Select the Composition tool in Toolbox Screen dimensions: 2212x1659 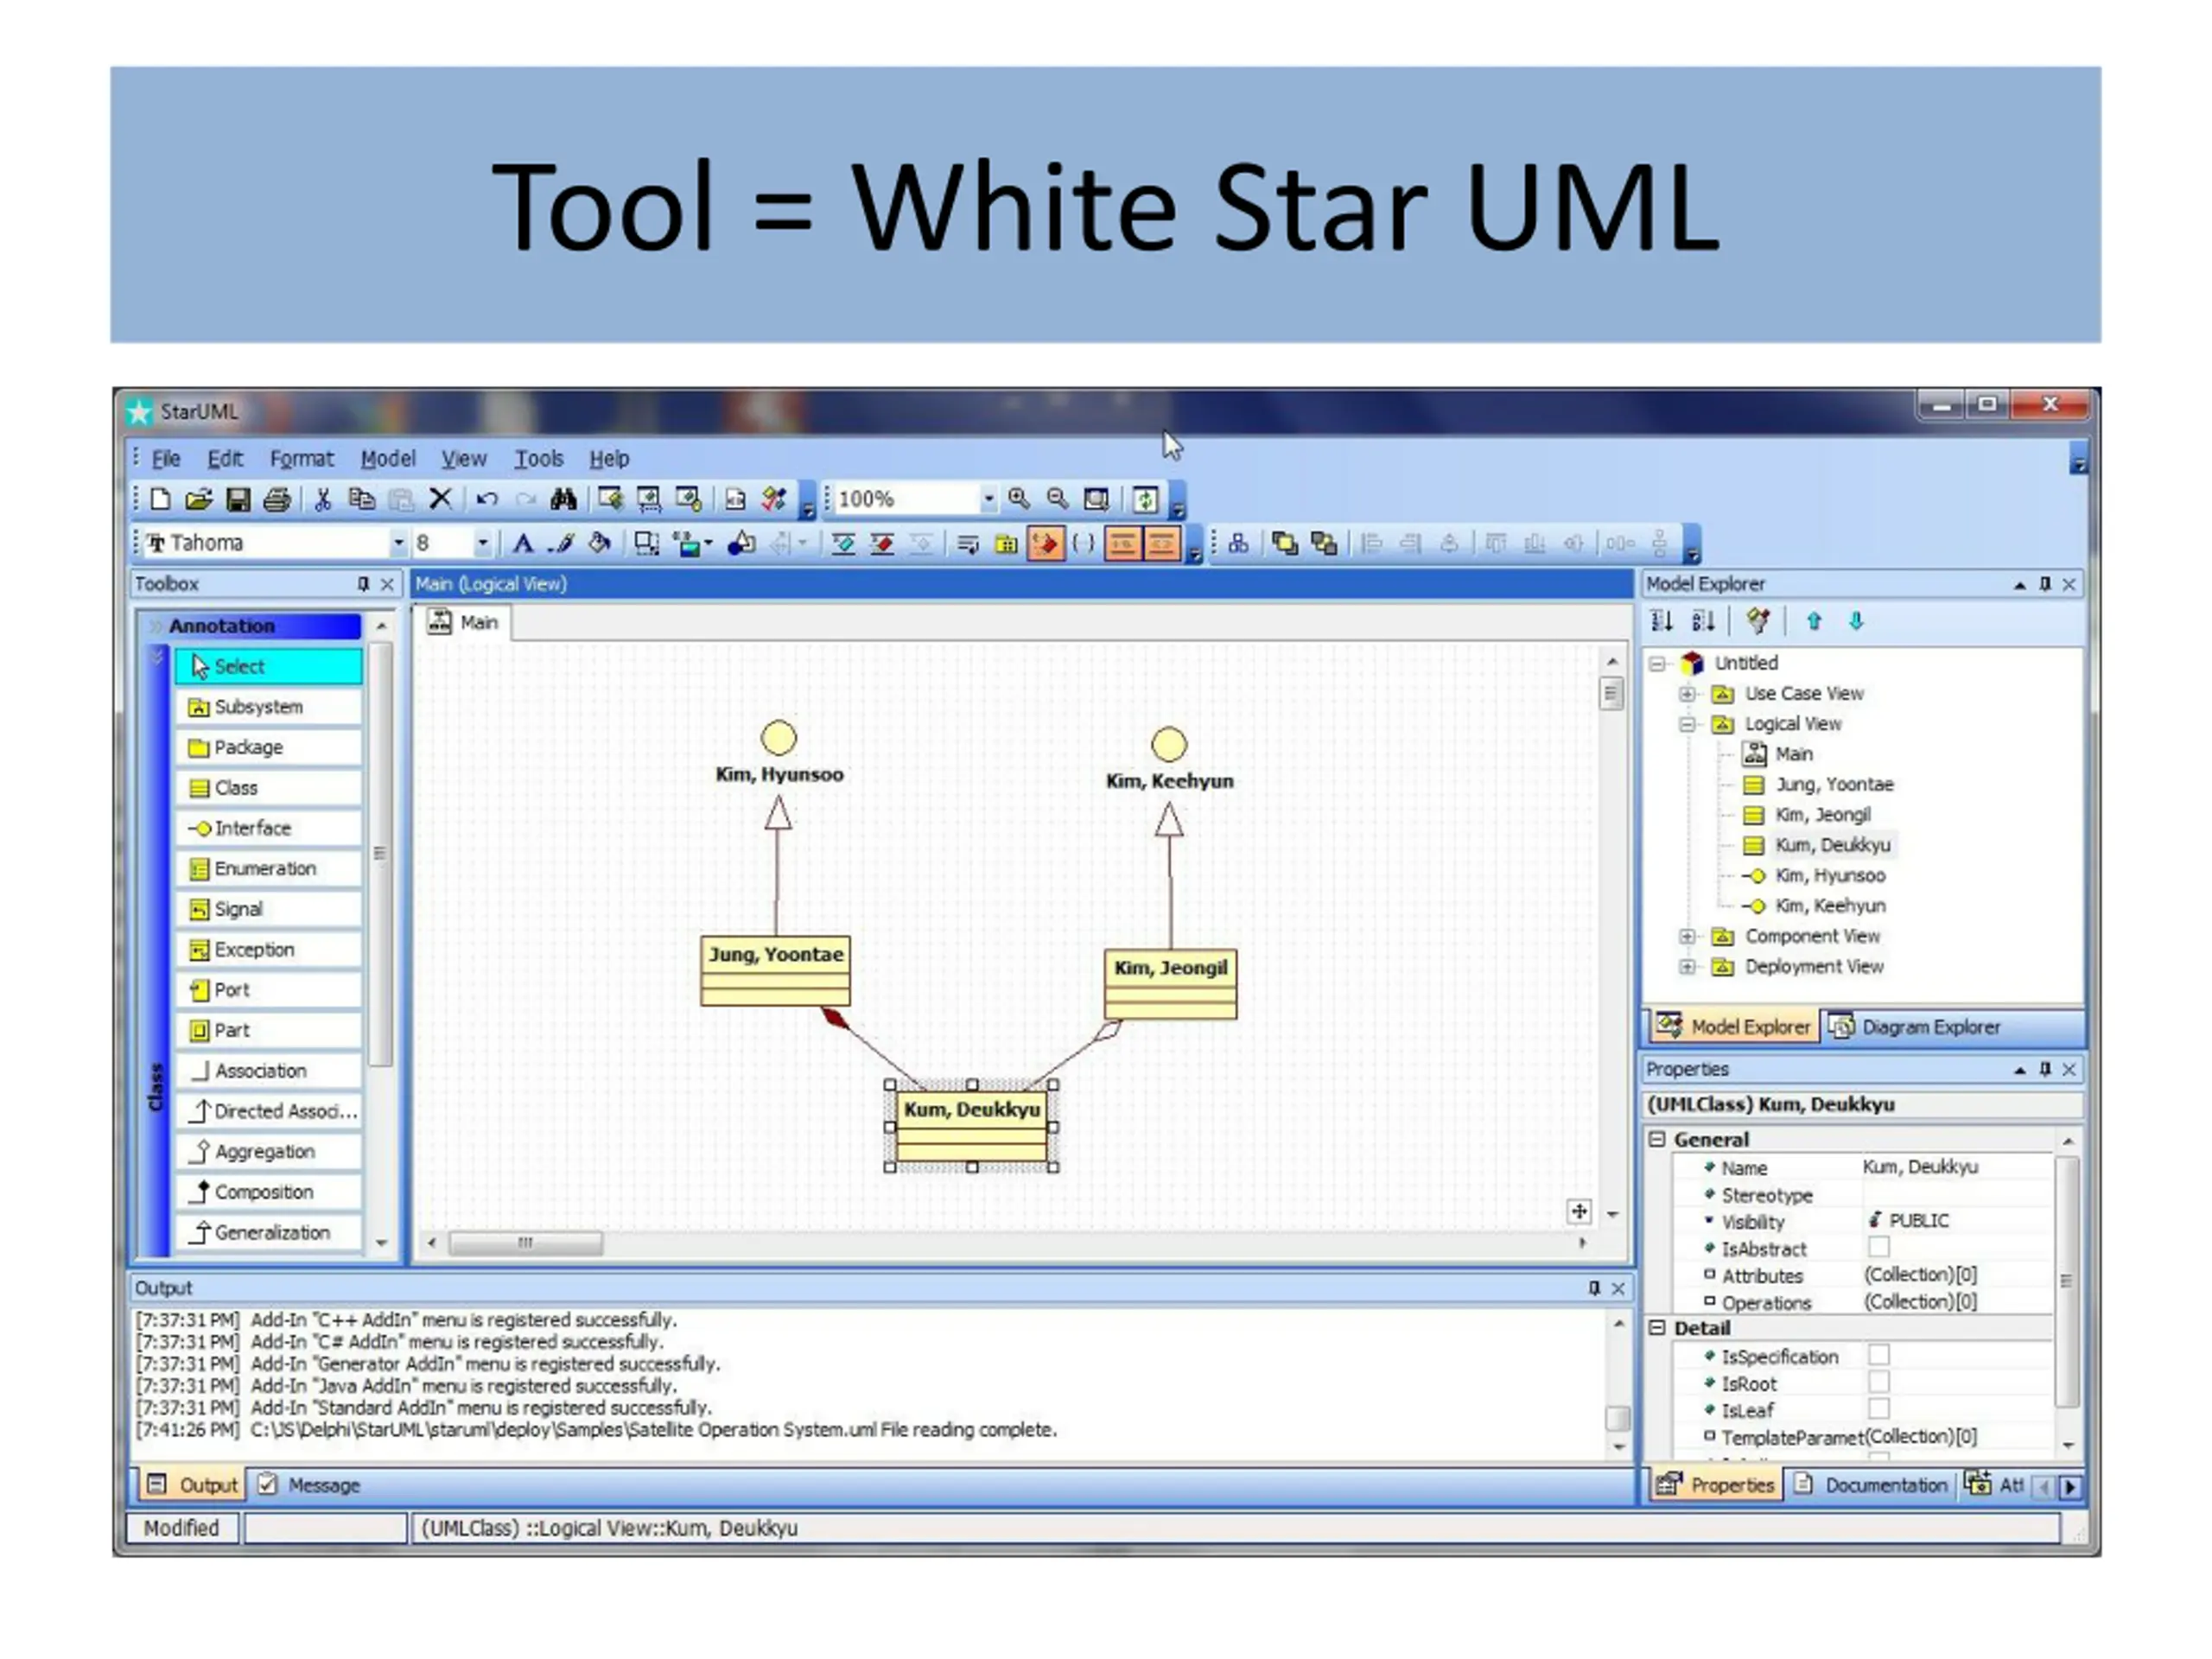pos(269,1192)
